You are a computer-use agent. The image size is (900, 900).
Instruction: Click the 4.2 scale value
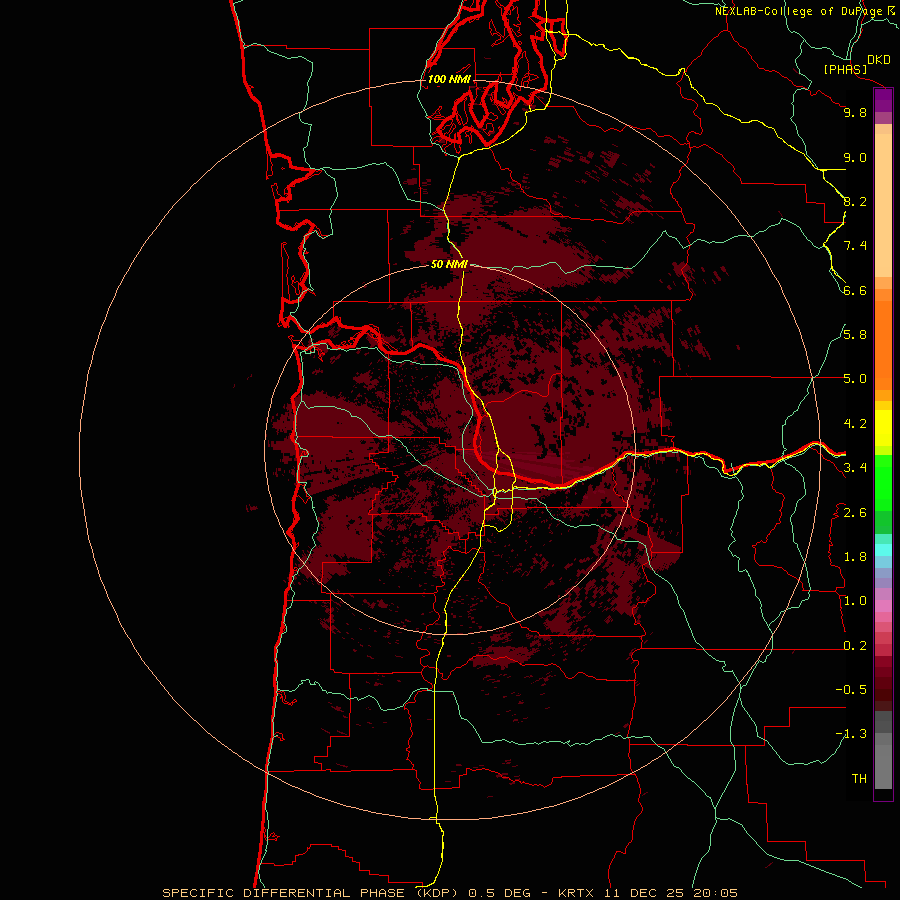click(x=855, y=424)
